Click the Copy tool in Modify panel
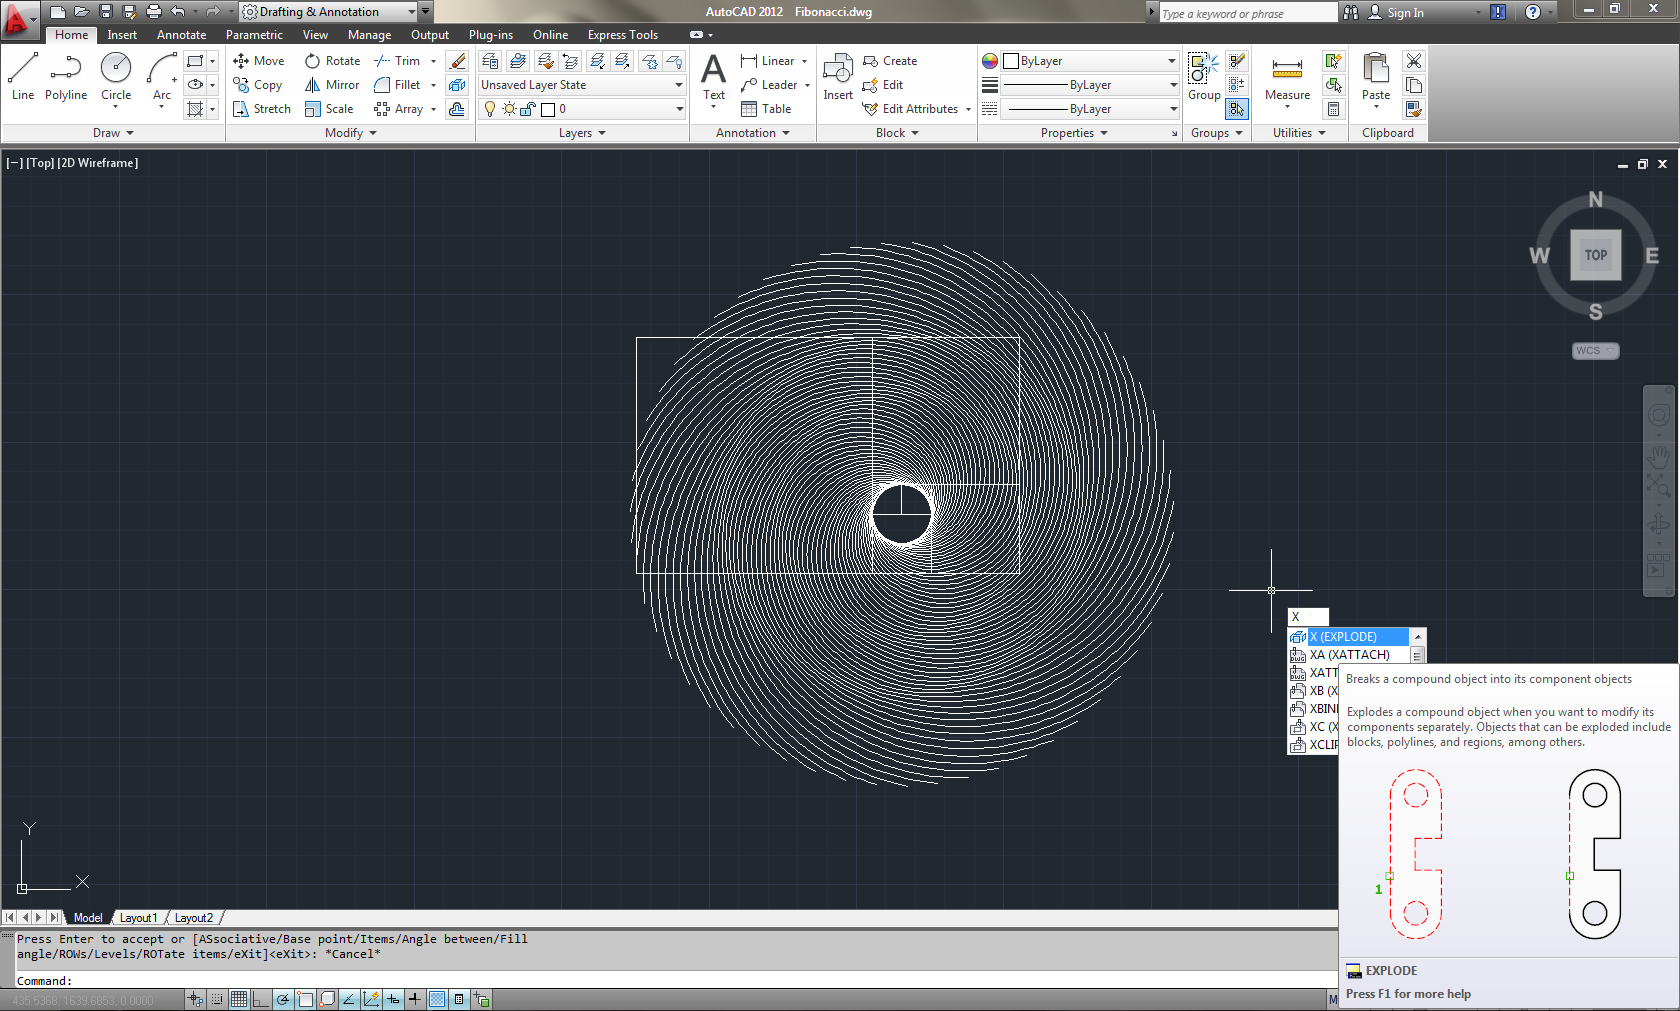The width and height of the screenshot is (1680, 1011). click(x=258, y=85)
